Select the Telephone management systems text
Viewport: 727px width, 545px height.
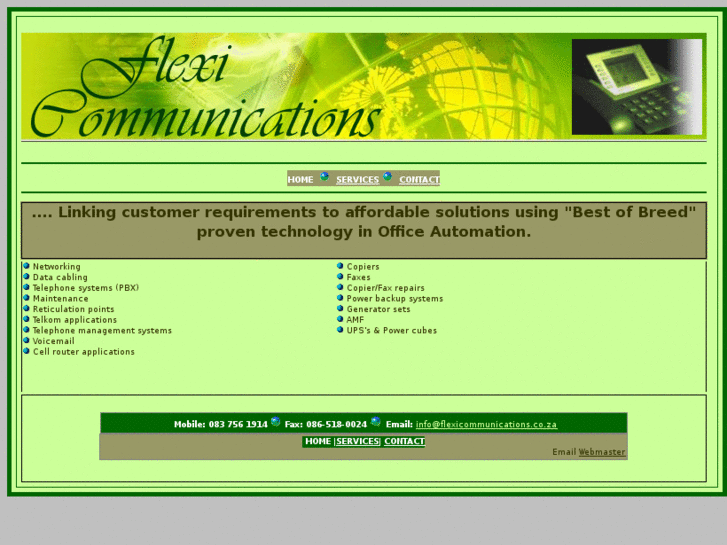[x=102, y=331]
